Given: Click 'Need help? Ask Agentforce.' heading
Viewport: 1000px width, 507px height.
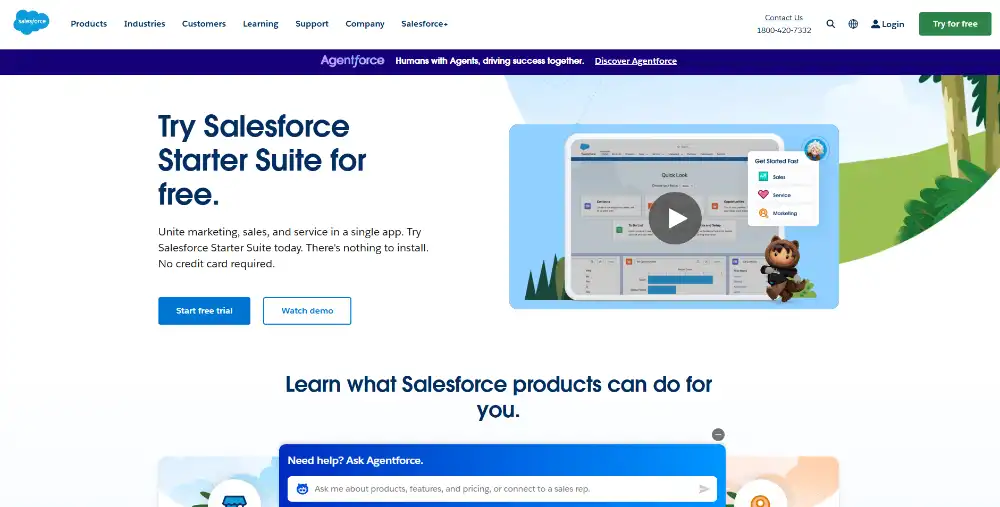Looking at the screenshot, I should pyautogui.click(x=355, y=460).
